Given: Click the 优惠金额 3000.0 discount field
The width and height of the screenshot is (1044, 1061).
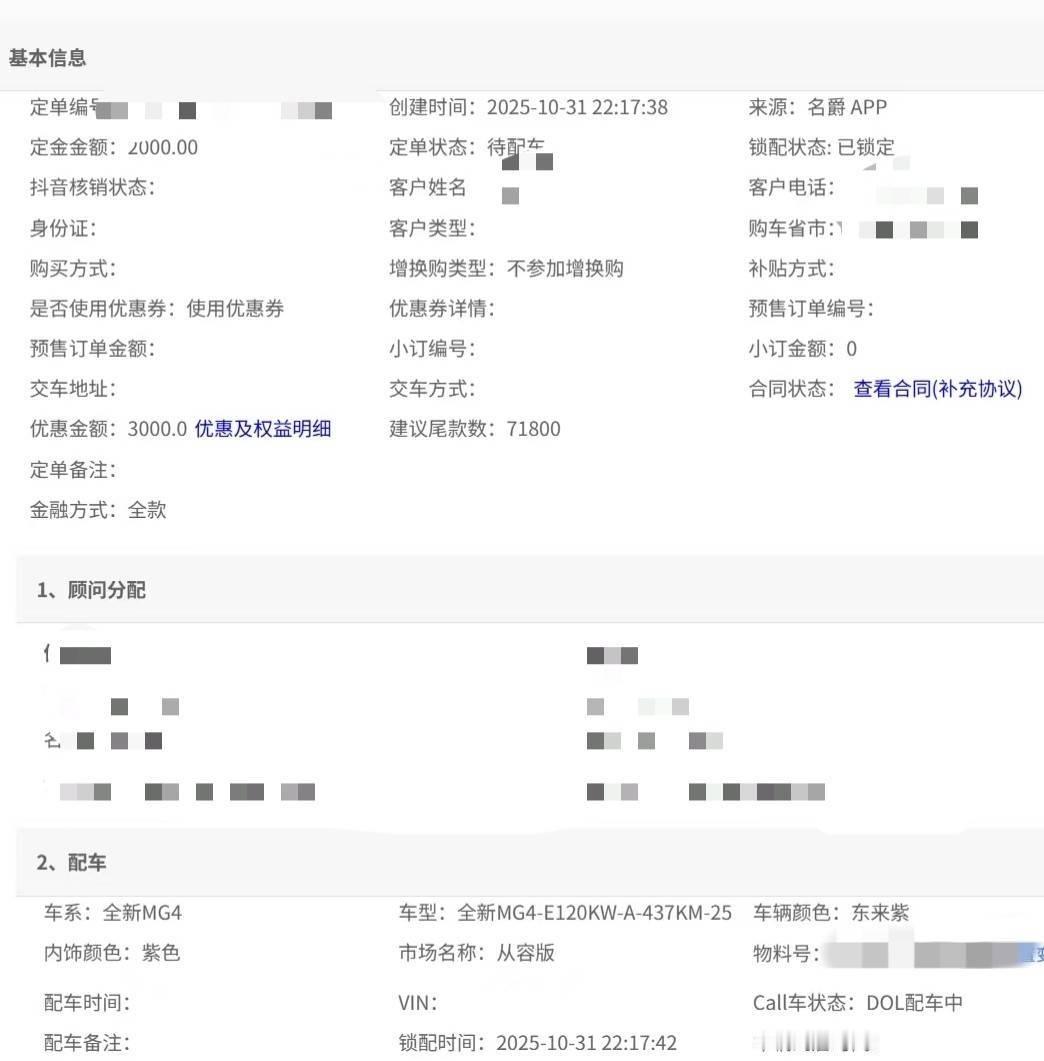Looking at the screenshot, I should coord(153,429).
